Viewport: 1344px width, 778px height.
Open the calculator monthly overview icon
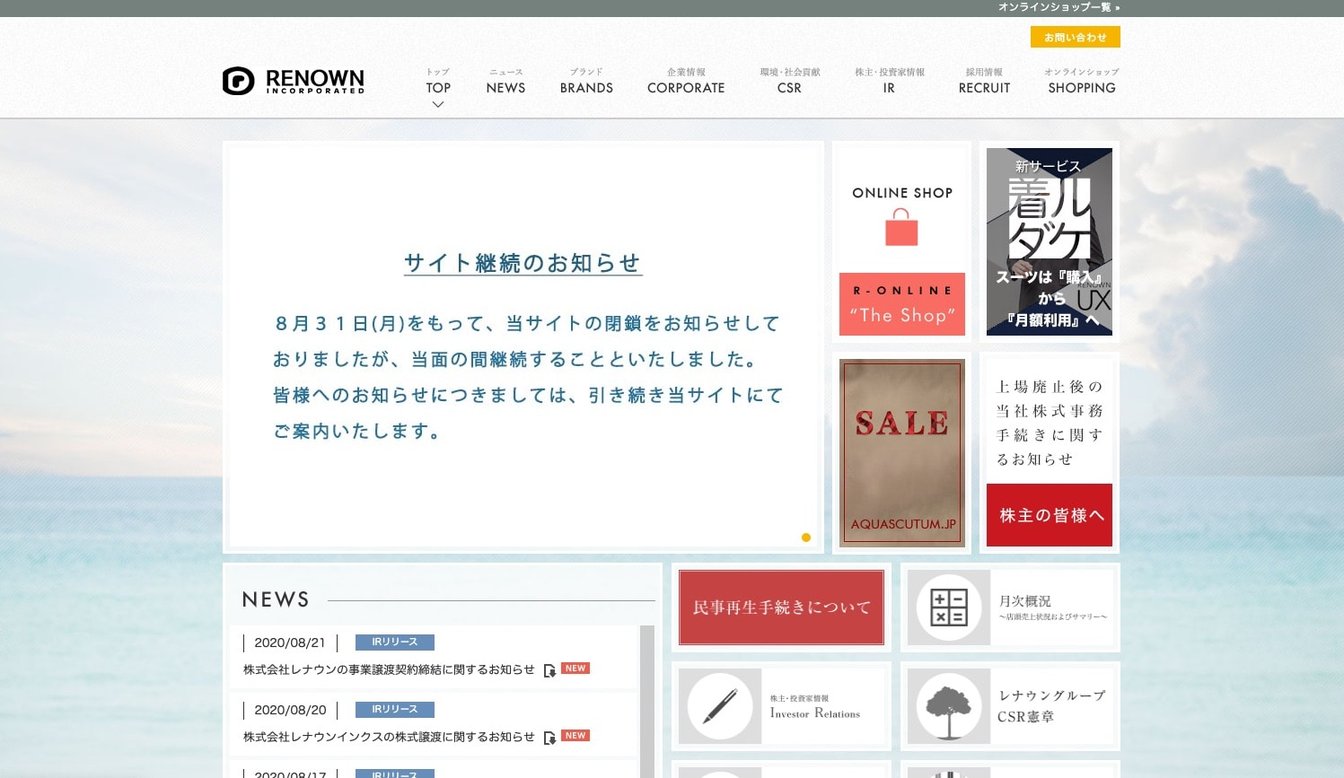(948, 607)
